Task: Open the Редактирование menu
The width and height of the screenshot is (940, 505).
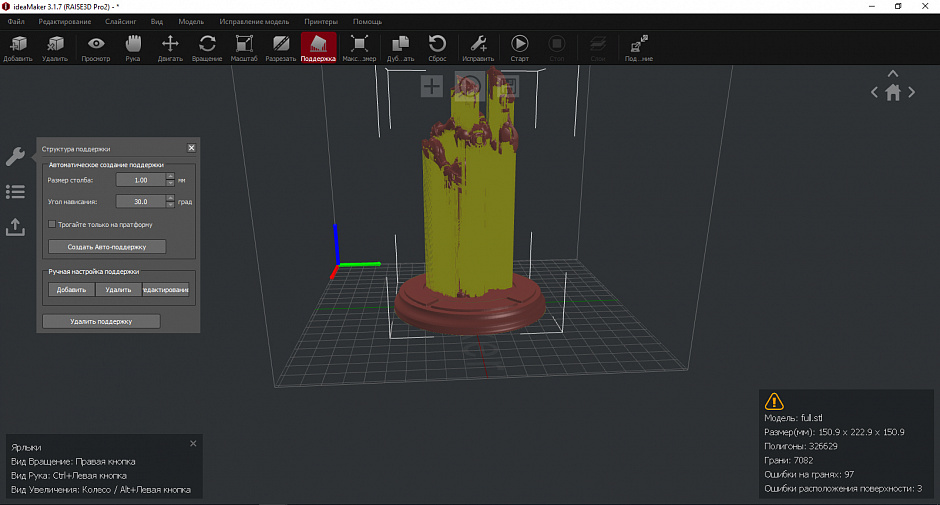Action: click(65, 22)
